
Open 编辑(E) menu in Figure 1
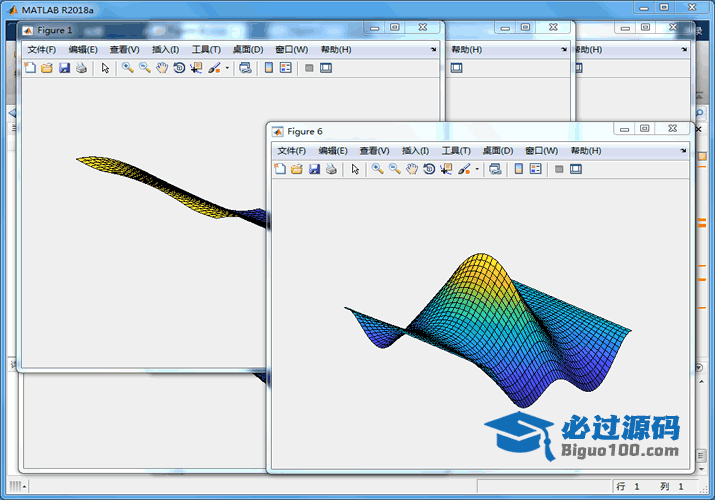(83, 50)
